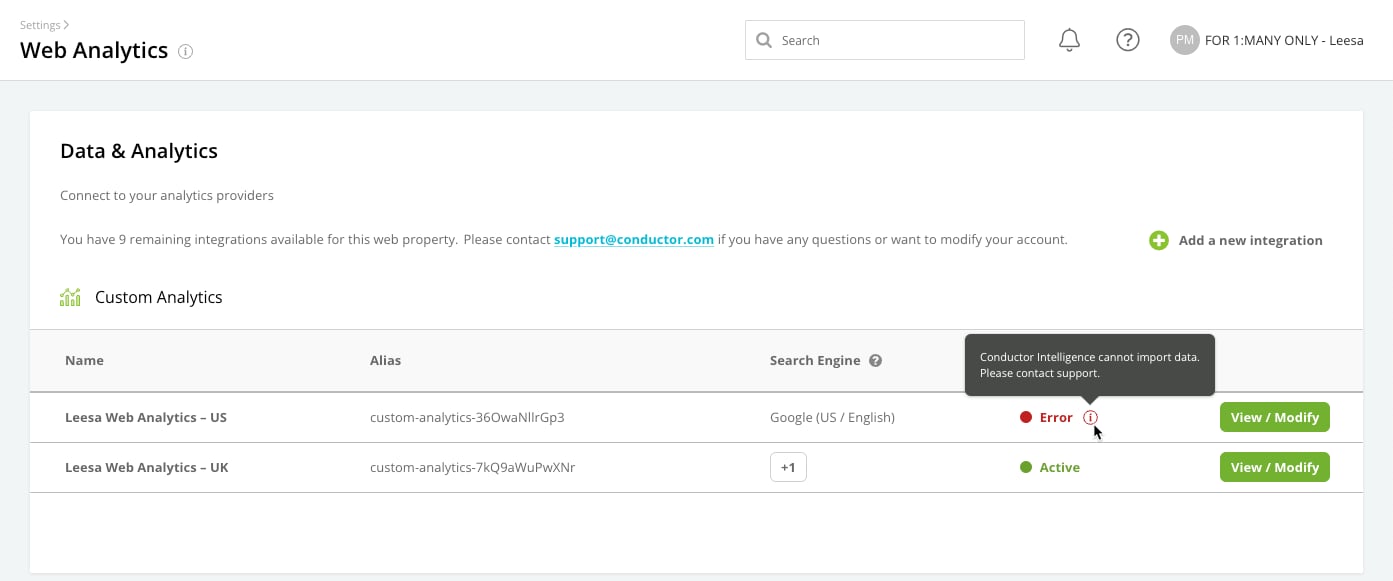The width and height of the screenshot is (1393, 581).
Task: Click the red error info icon
Action: pos(1090,418)
